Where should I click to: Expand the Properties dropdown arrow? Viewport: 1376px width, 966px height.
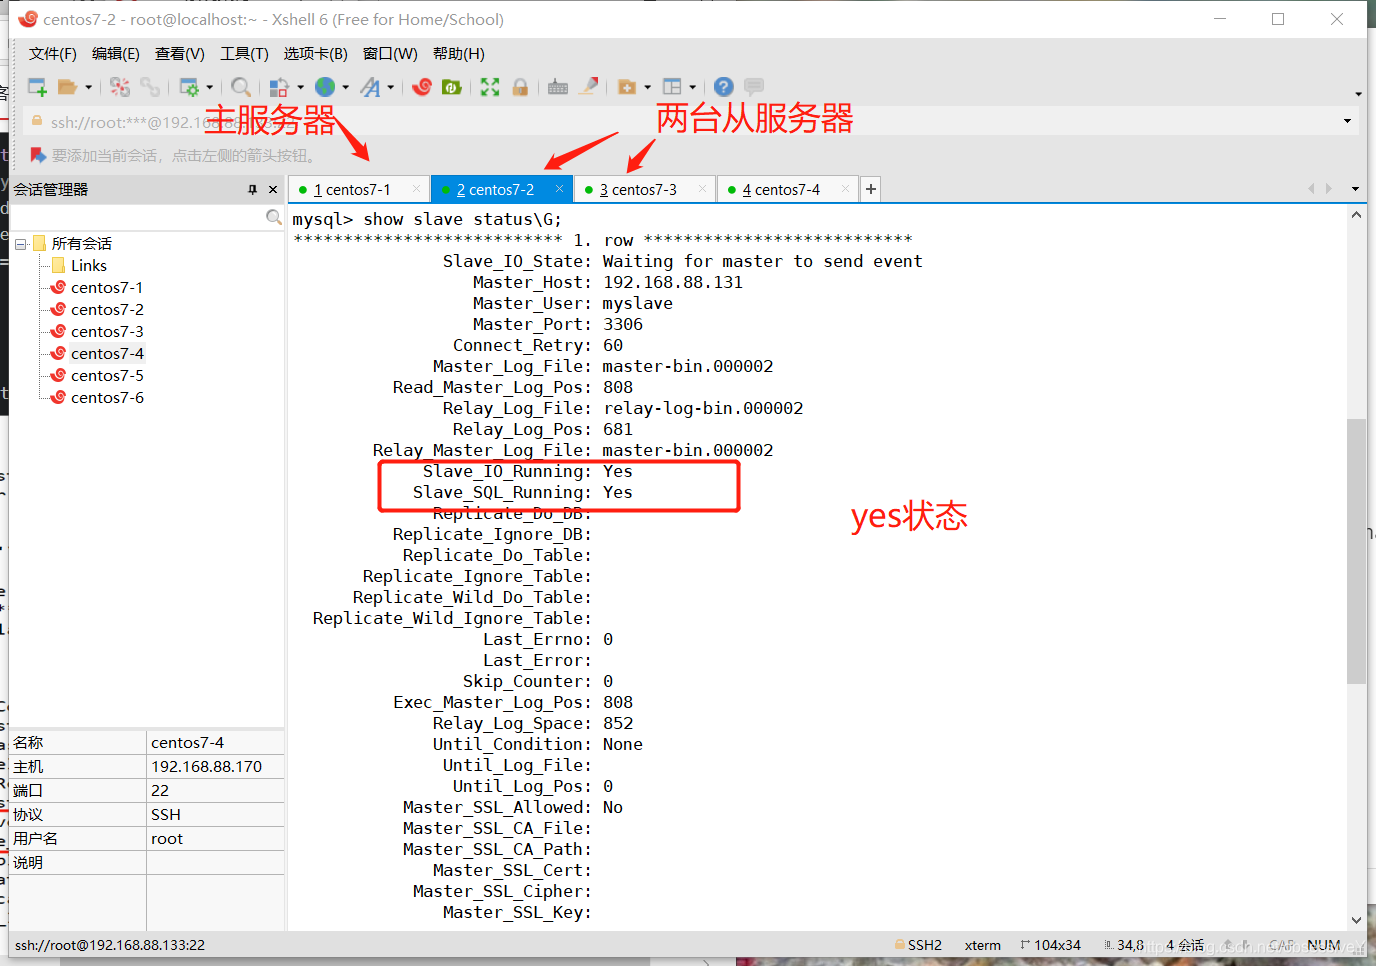tap(209, 87)
